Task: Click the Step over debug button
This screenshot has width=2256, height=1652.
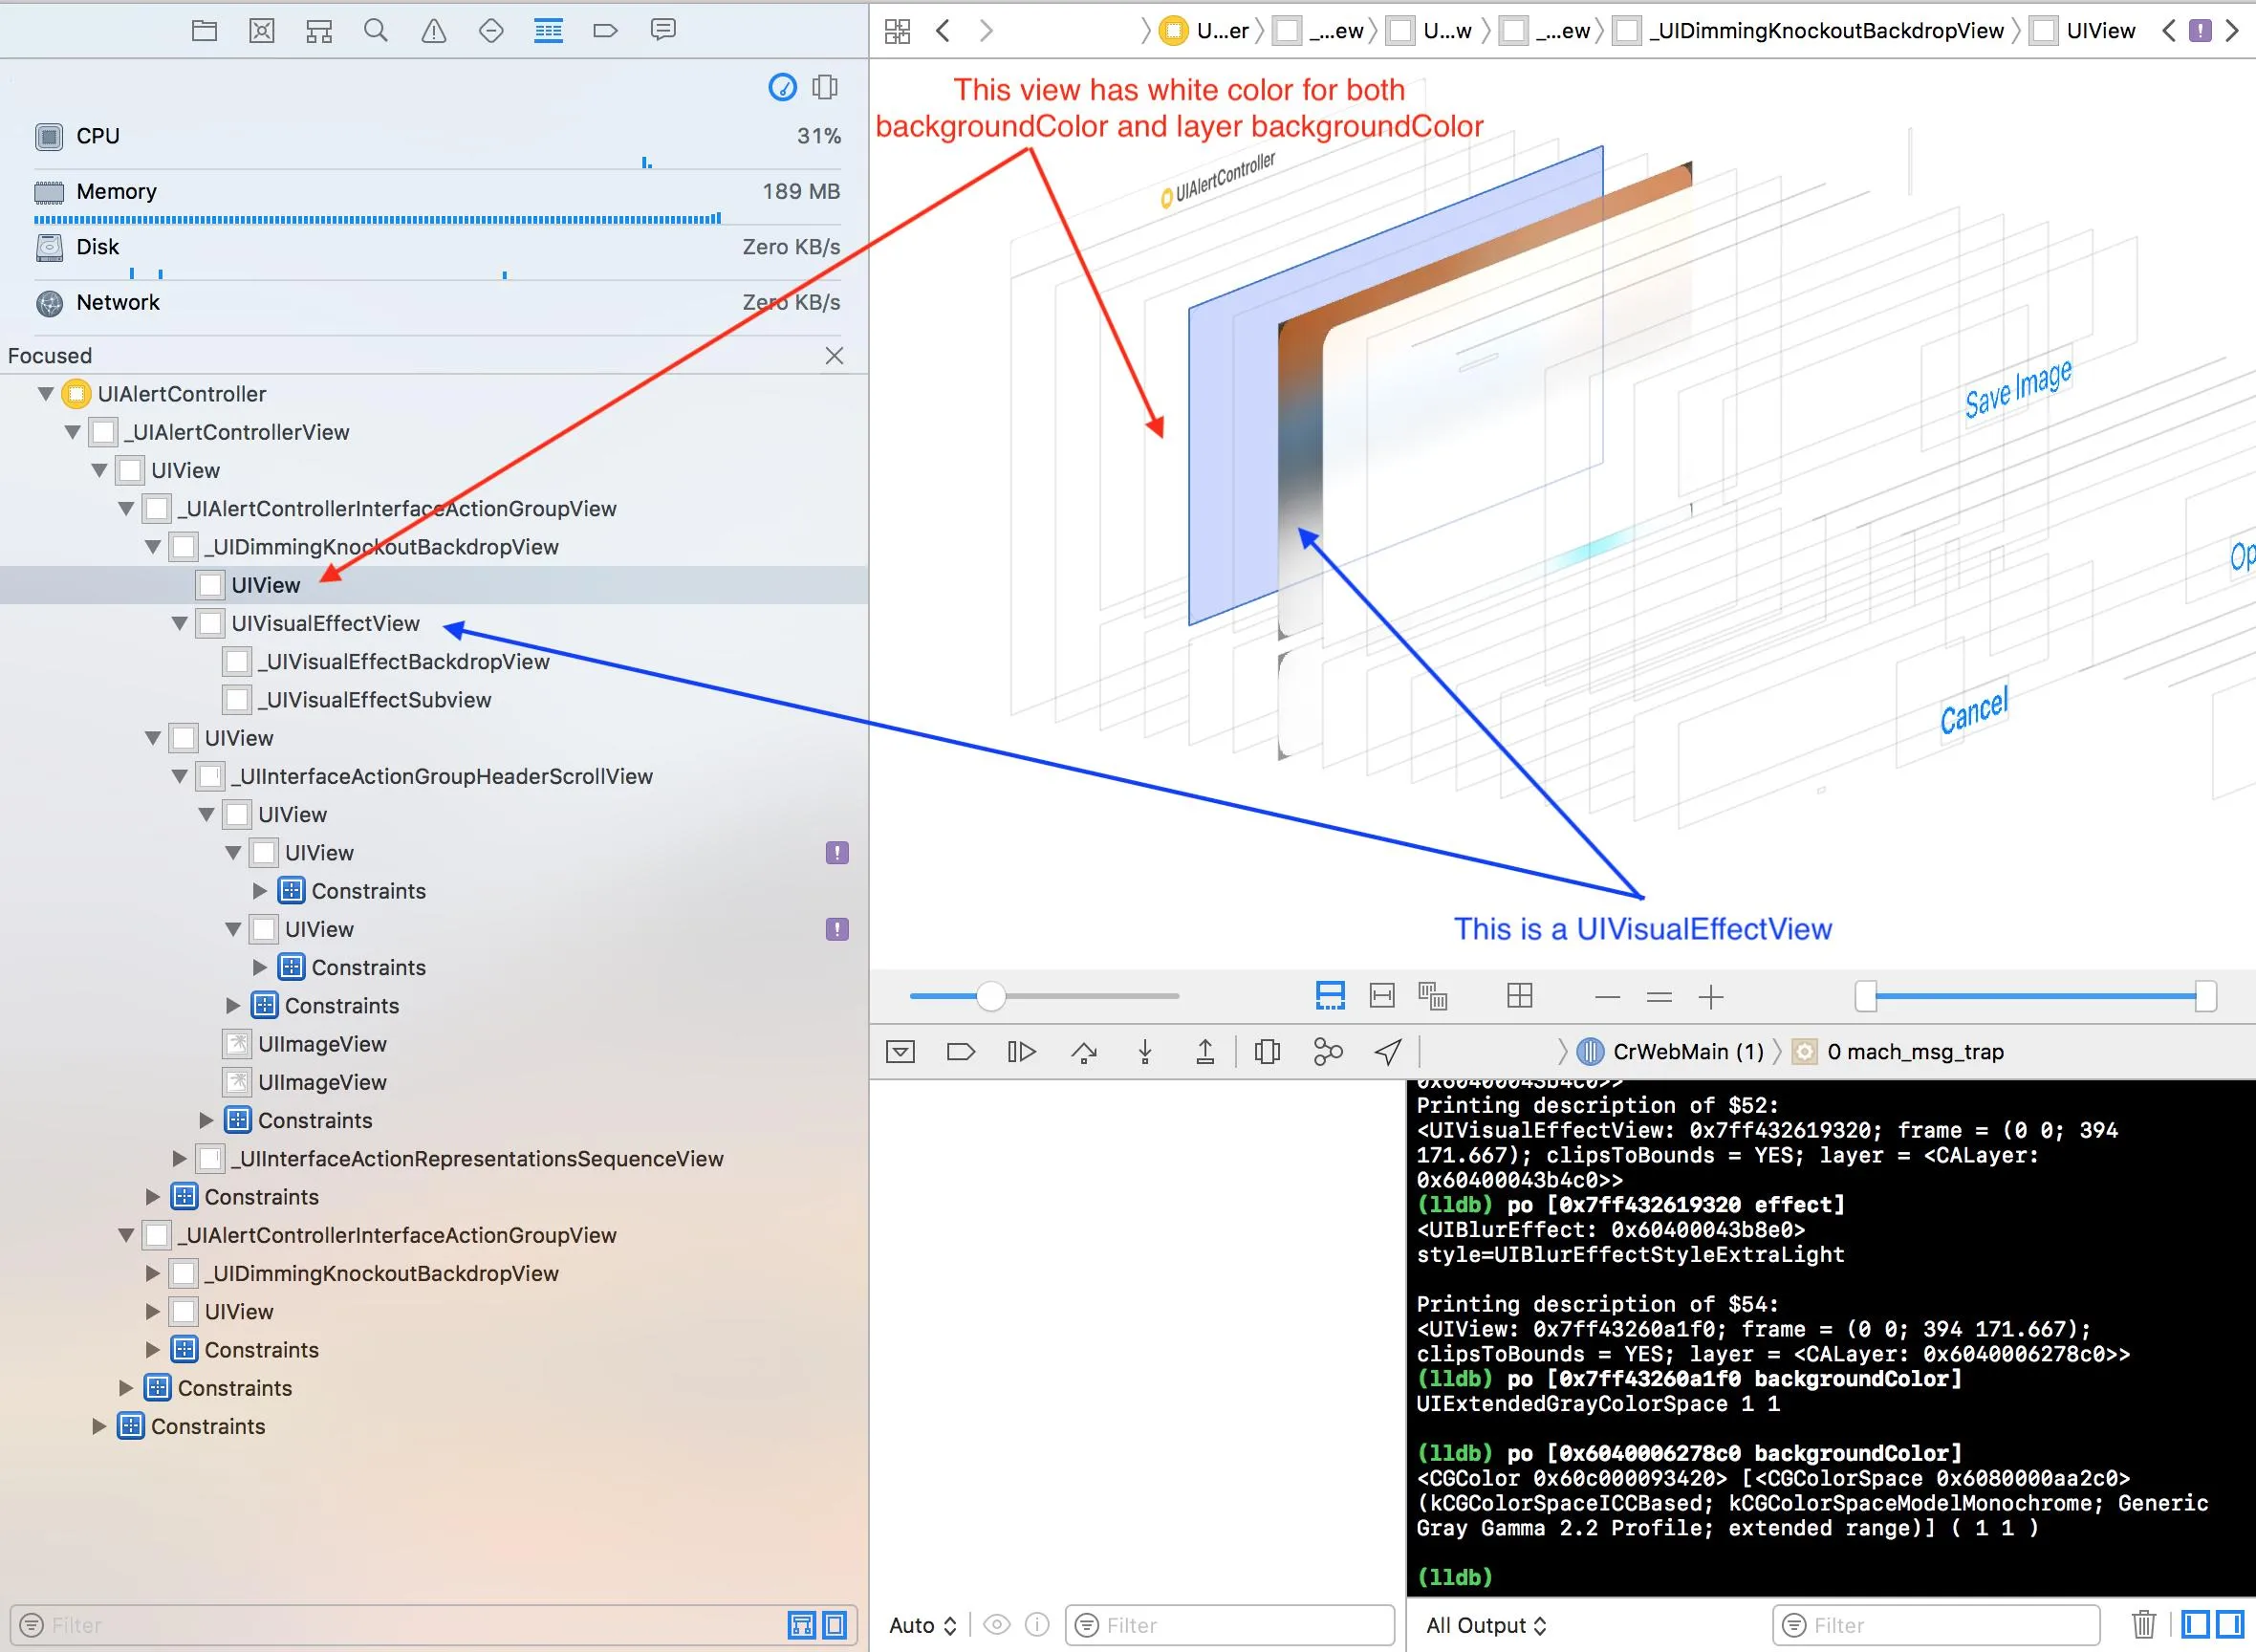Action: (x=1084, y=1052)
